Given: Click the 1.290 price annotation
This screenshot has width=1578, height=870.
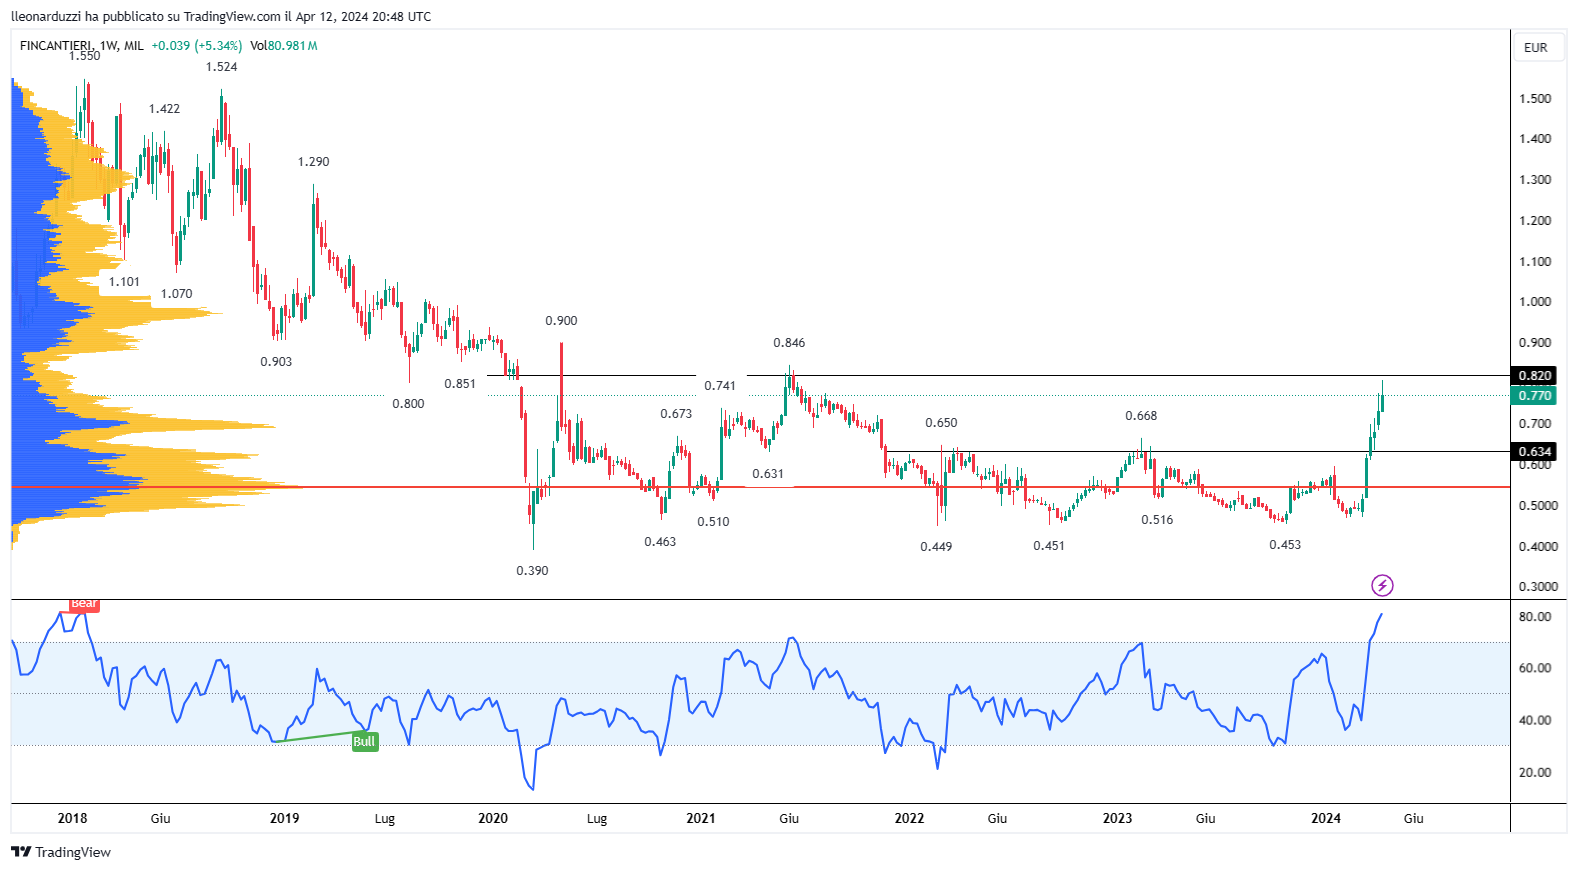Looking at the screenshot, I should pos(314,162).
